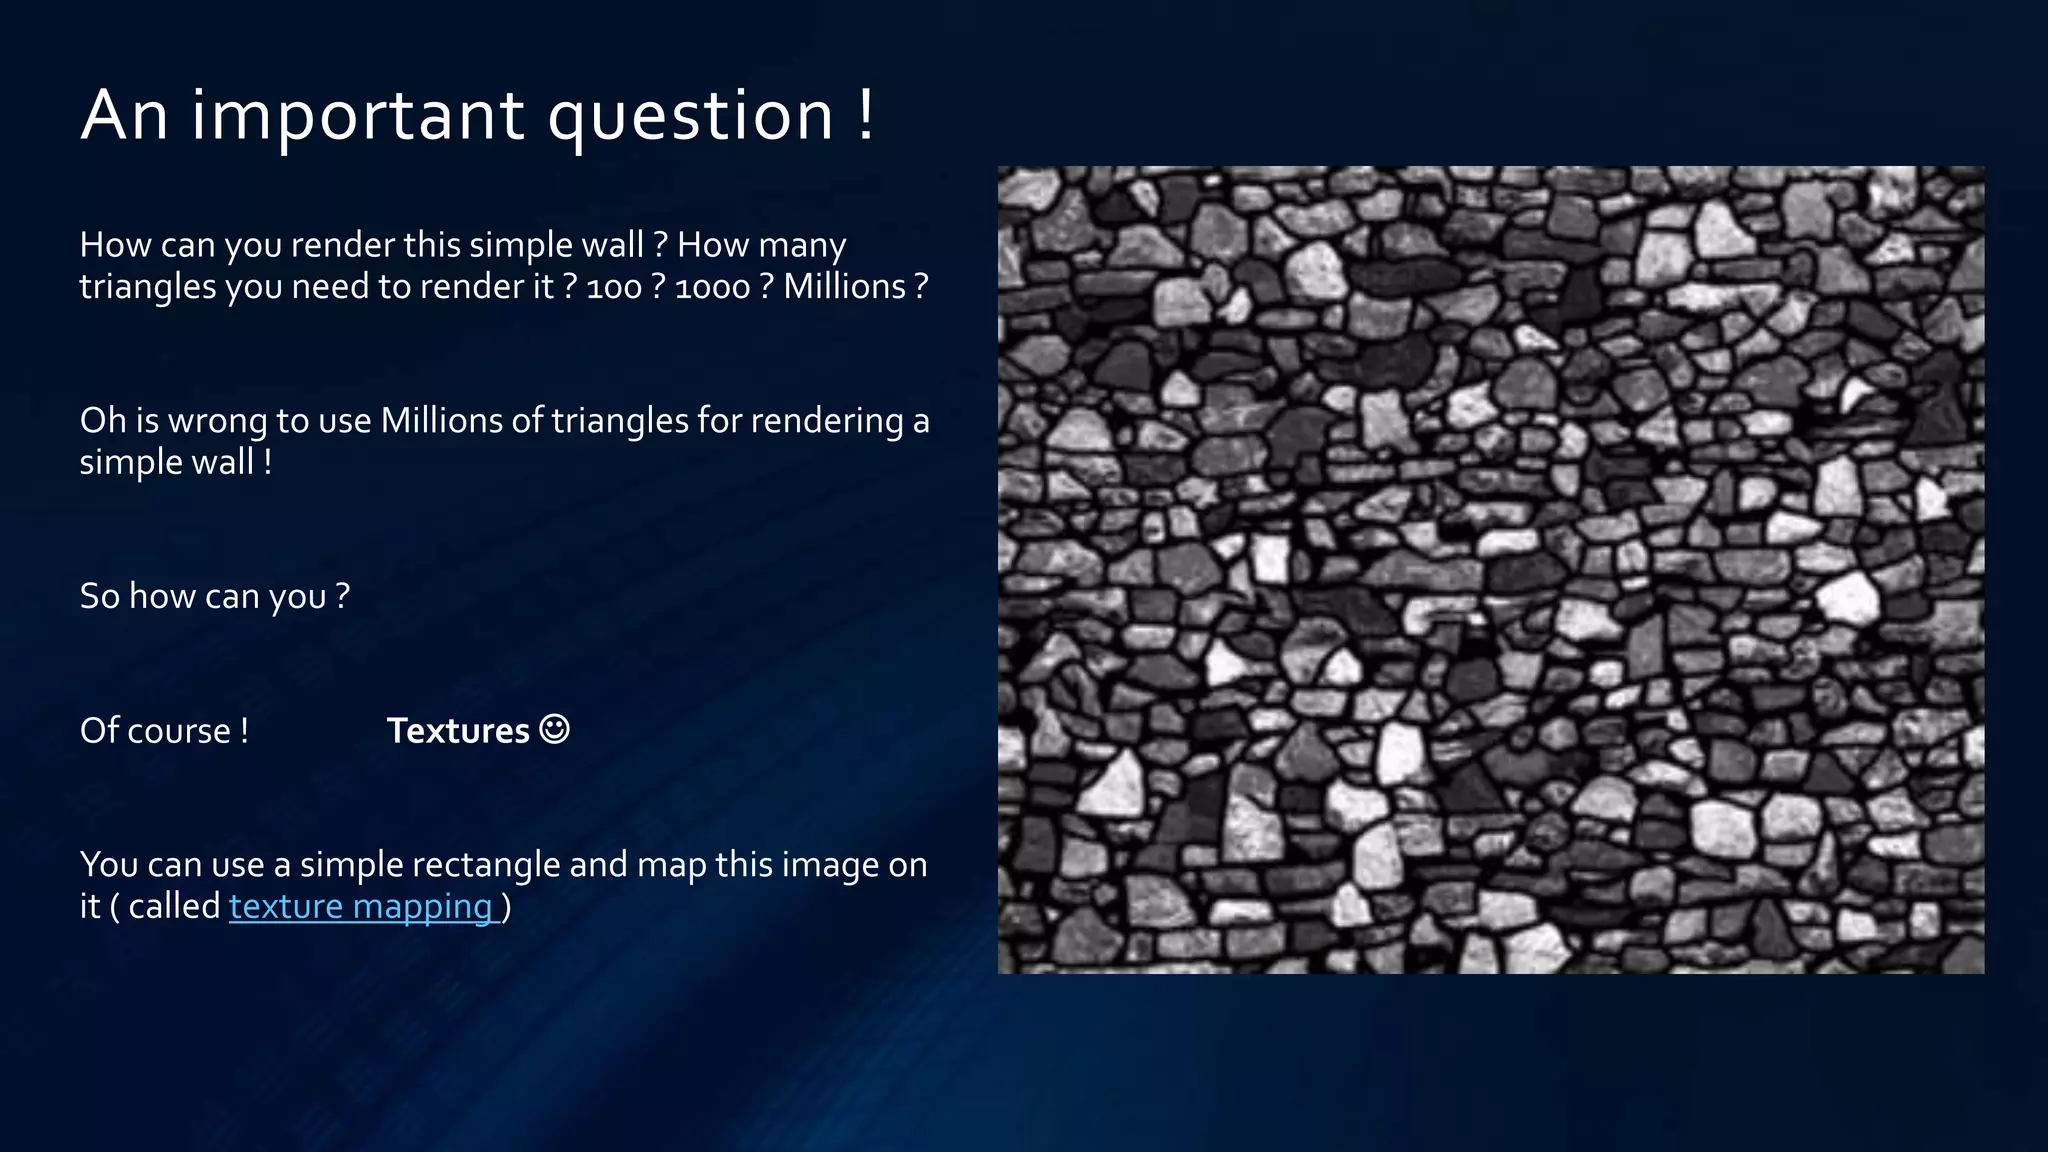The width and height of the screenshot is (2048, 1152).
Task: Click the bold Textures word
Action: coord(457,731)
